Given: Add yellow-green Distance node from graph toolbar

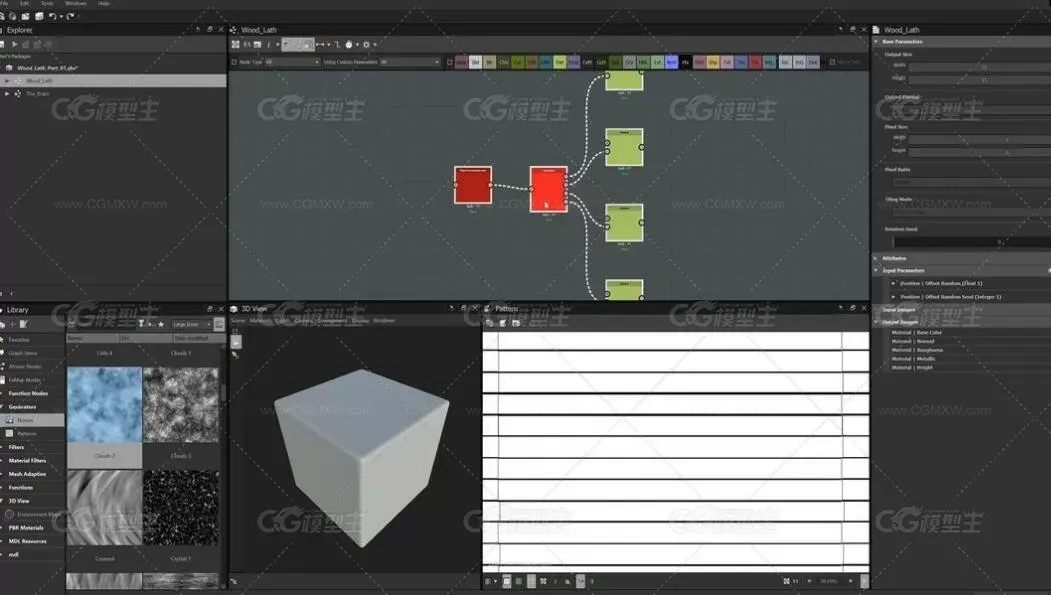Looking at the screenshot, I should pyautogui.click(x=560, y=62).
